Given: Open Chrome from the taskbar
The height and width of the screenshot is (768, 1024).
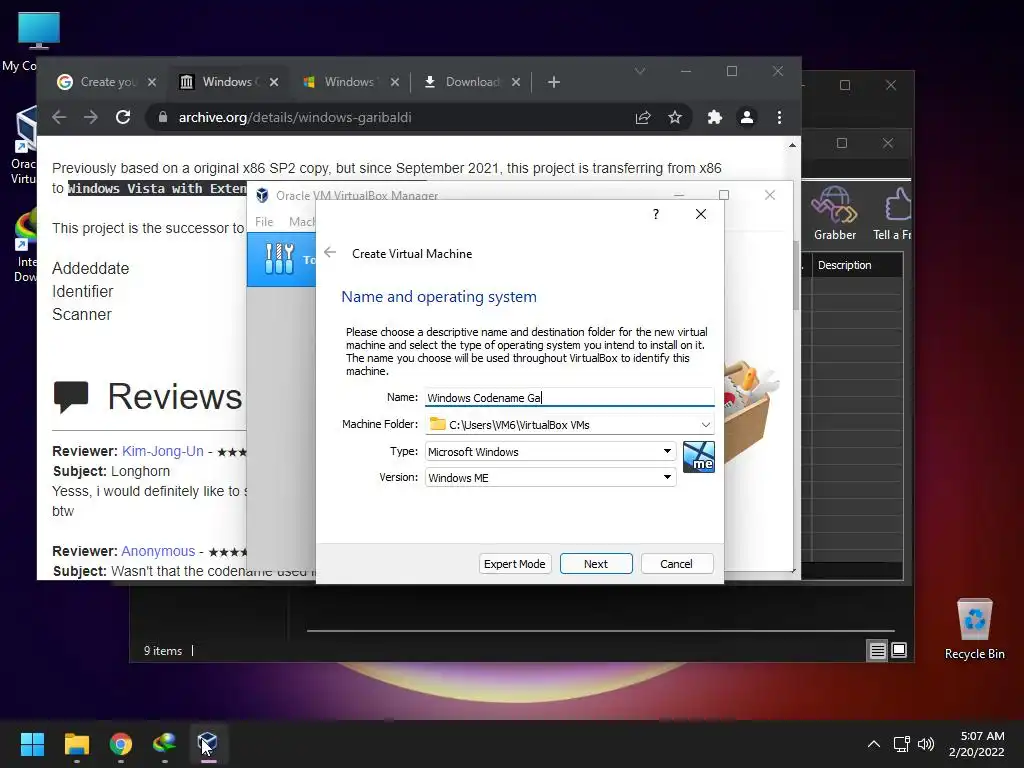Looking at the screenshot, I should pyautogui.click(x=120, y=744).
